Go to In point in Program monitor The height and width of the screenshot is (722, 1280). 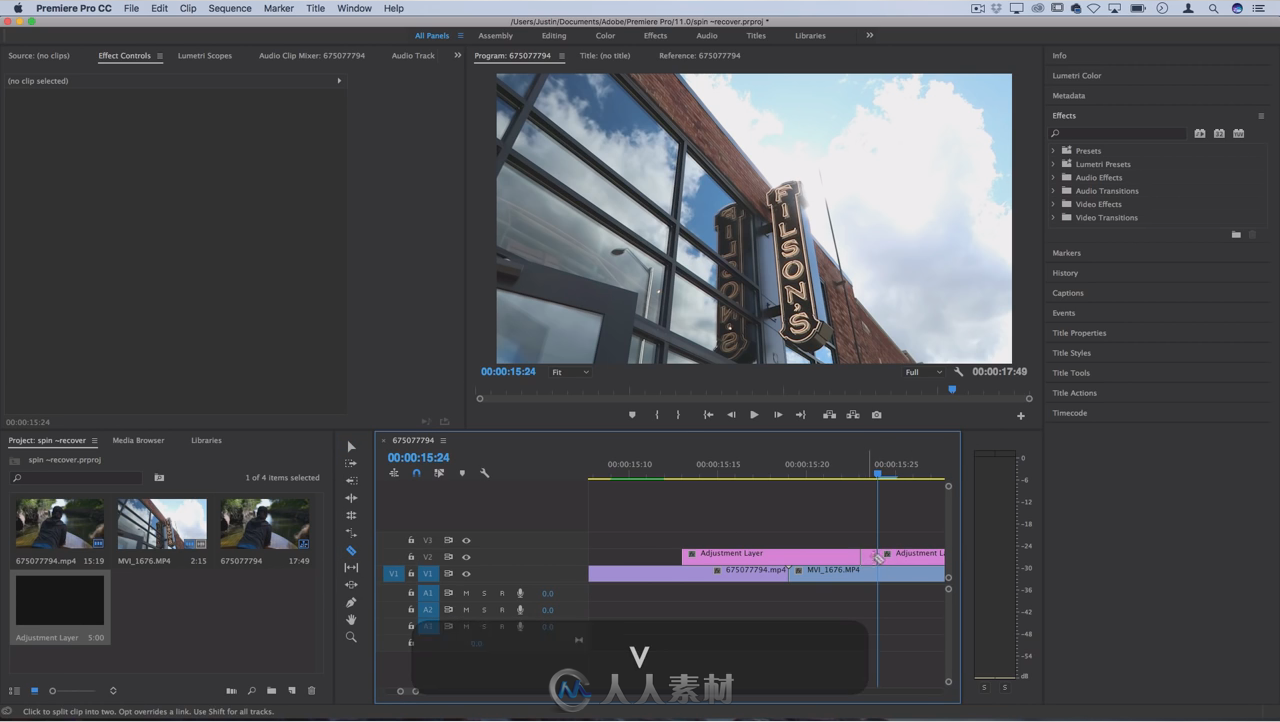708,415
